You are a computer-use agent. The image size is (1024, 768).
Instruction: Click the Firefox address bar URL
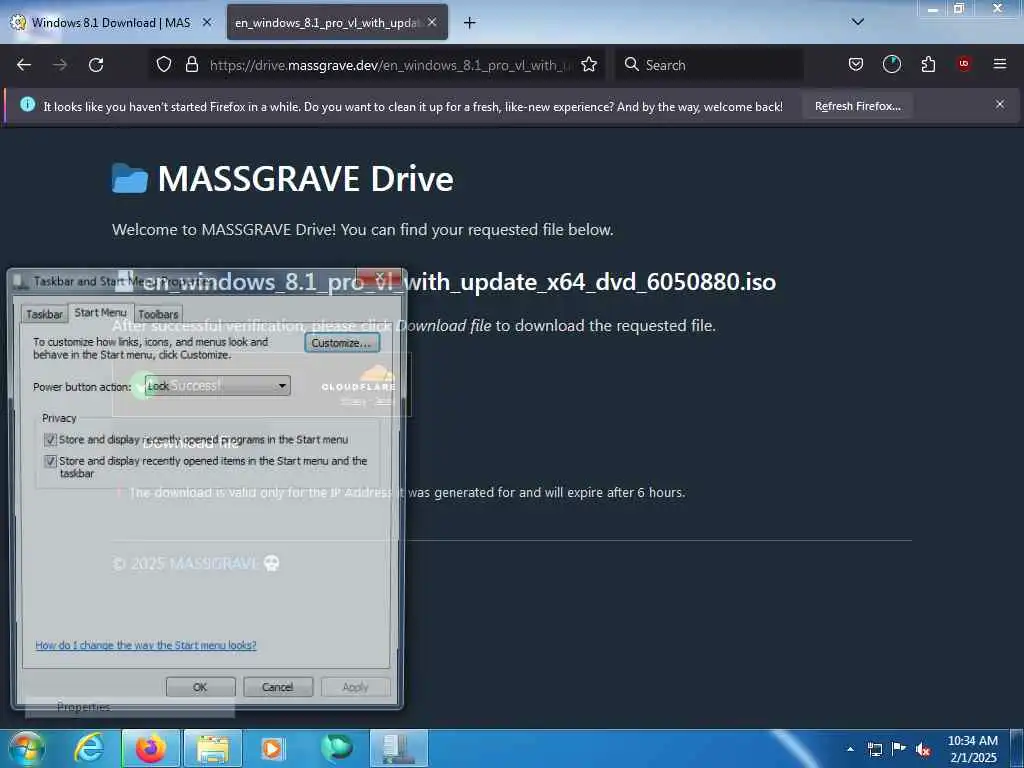click(x=391, y=65)
